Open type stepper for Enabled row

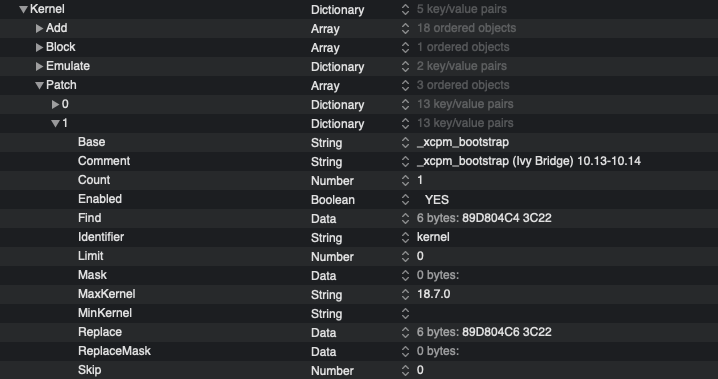pos(405,200)
